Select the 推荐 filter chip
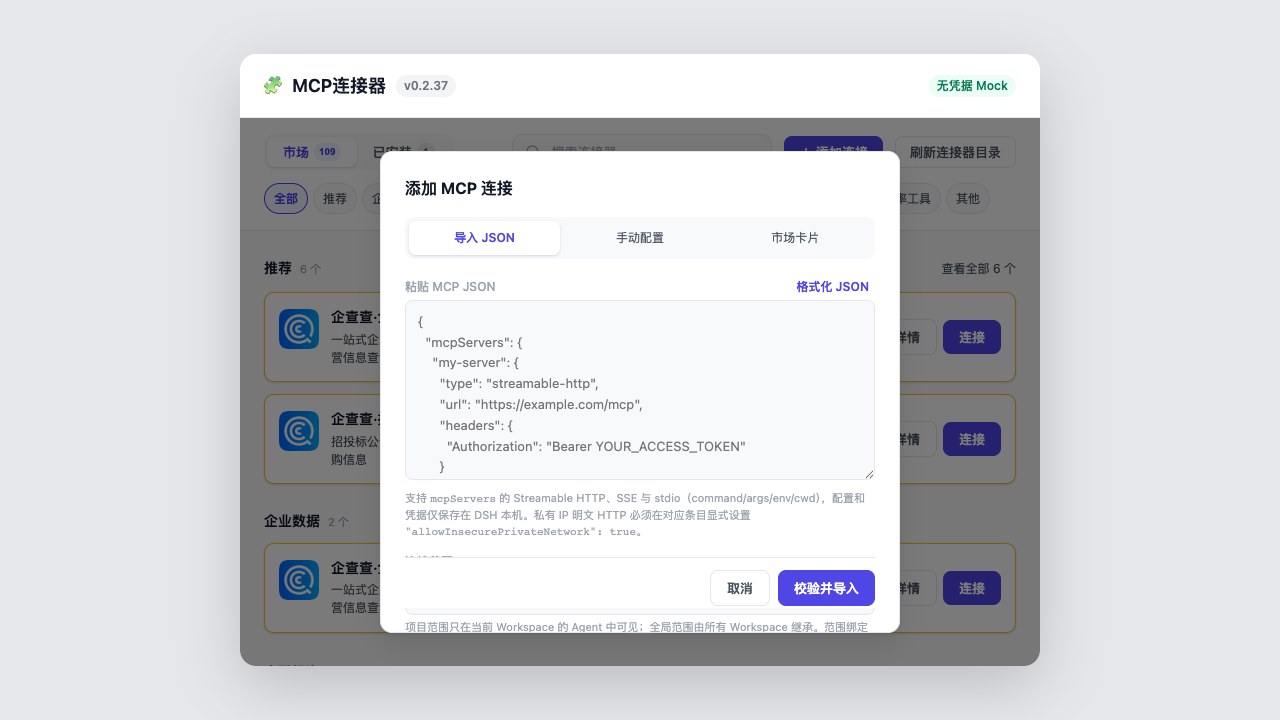The height and width of the screenshot is (720, 1280). pos(335,199)
